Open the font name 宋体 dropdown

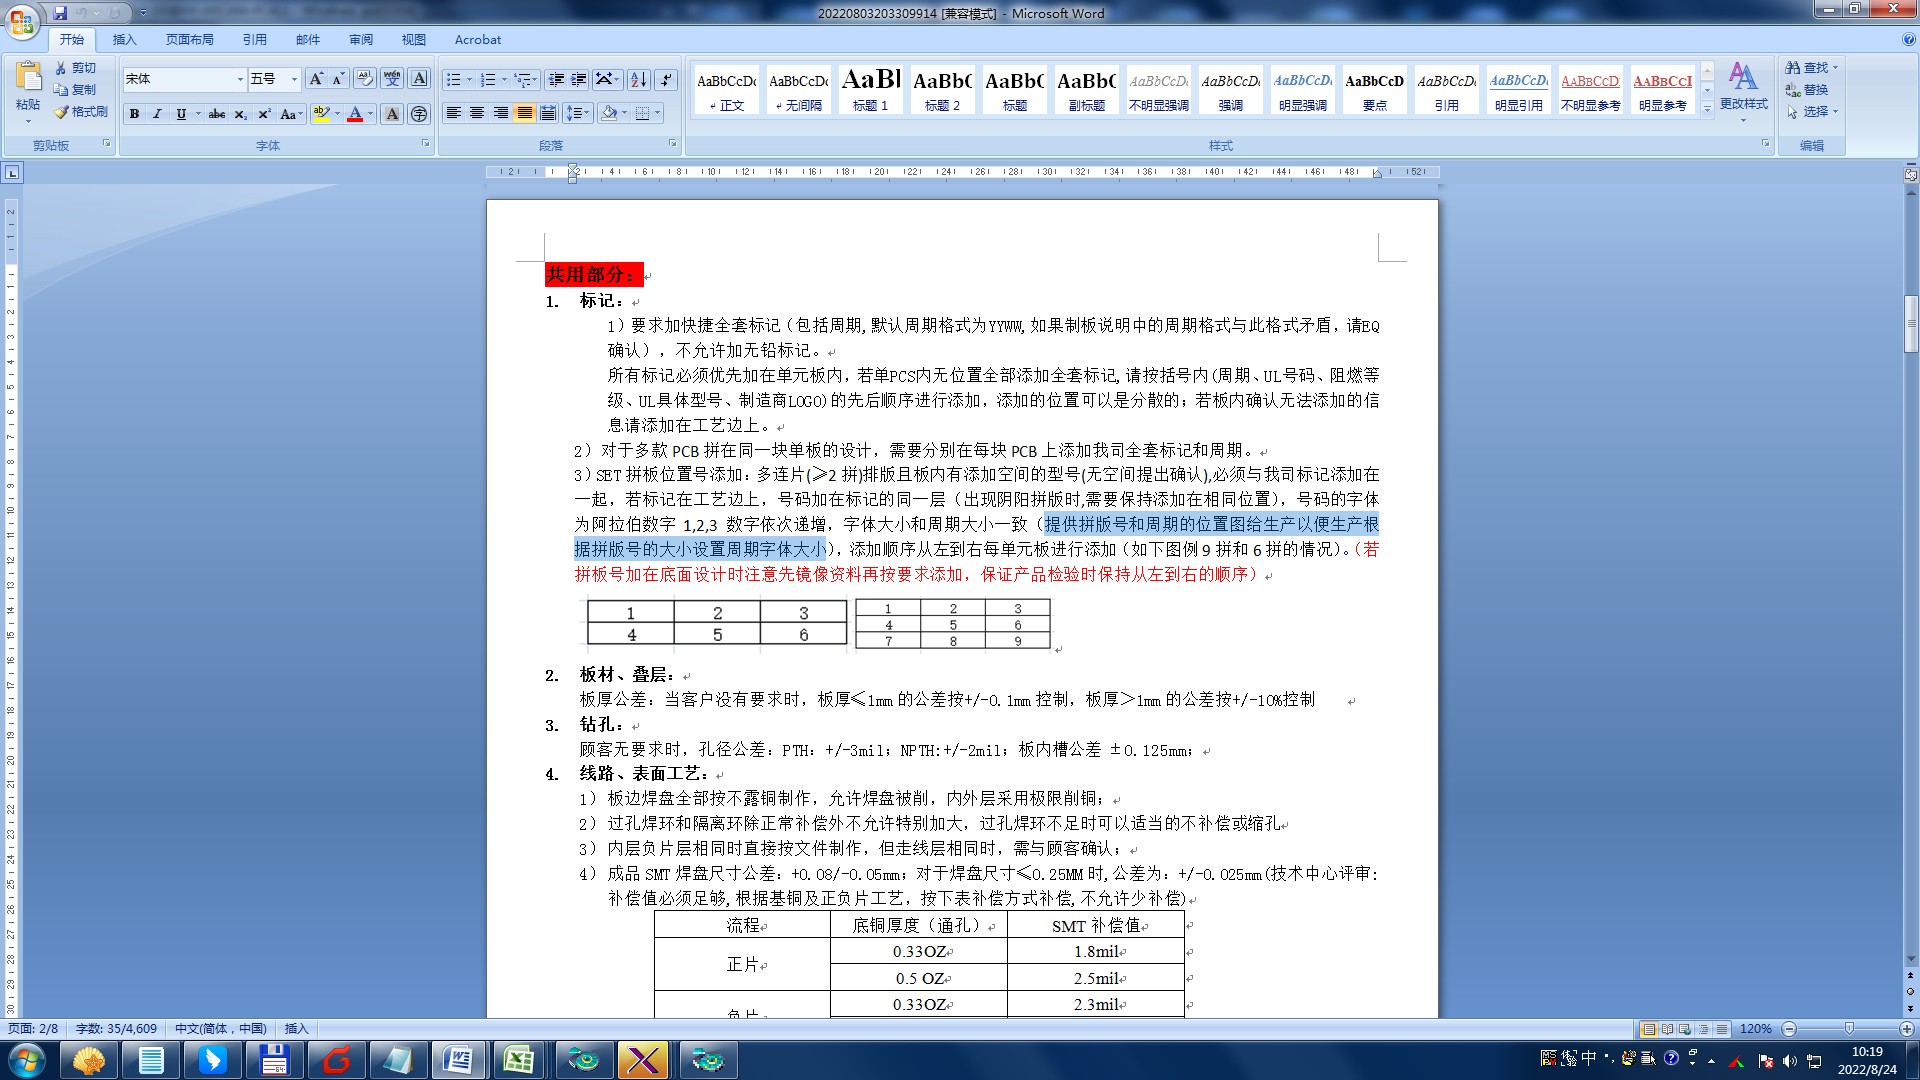(240, 79)
